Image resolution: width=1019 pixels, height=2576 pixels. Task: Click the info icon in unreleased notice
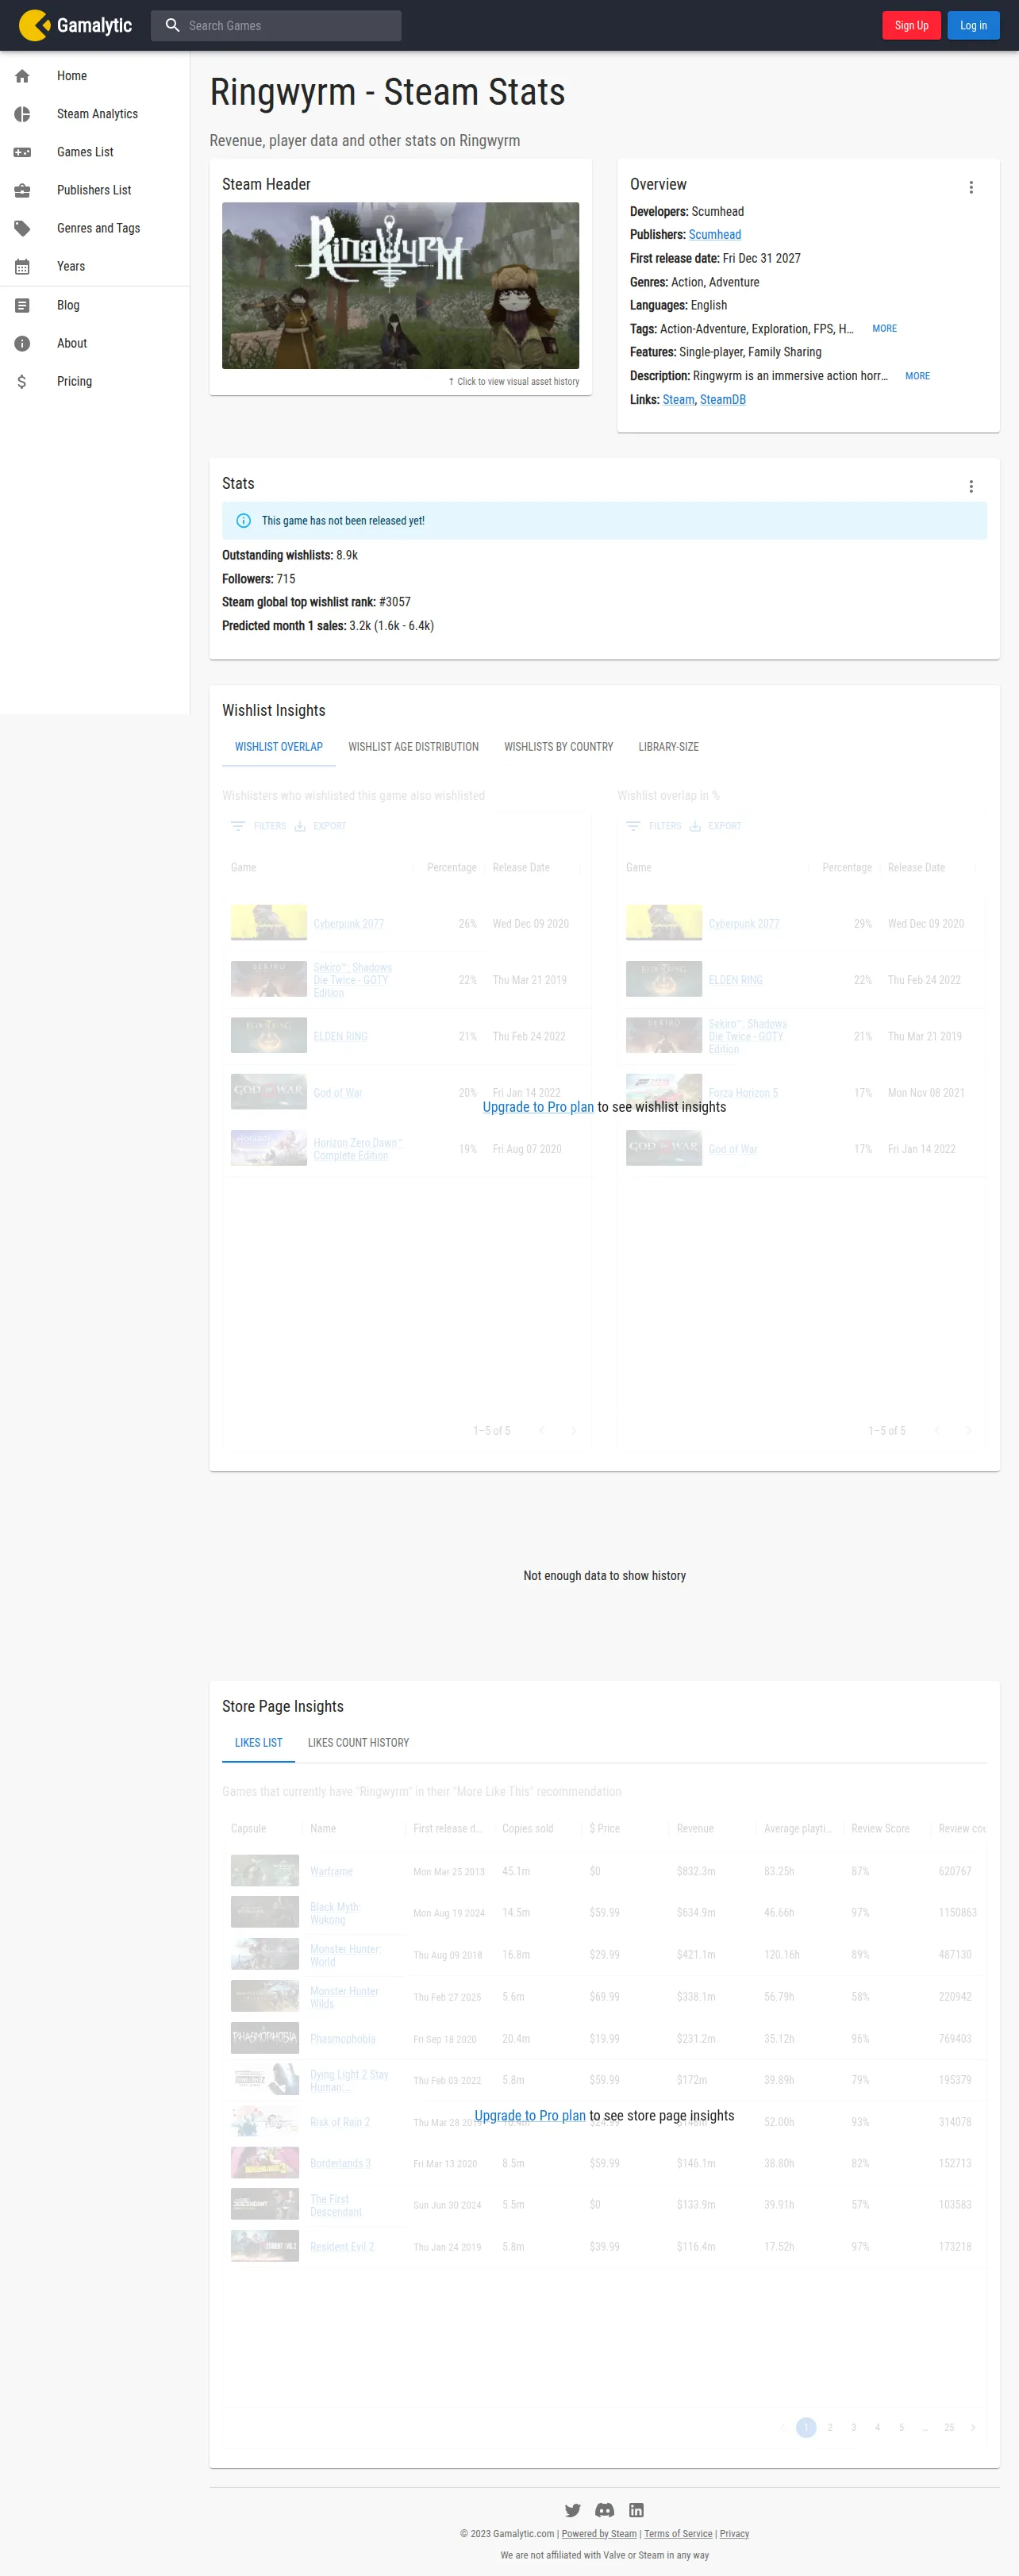[x=243, y=521]
